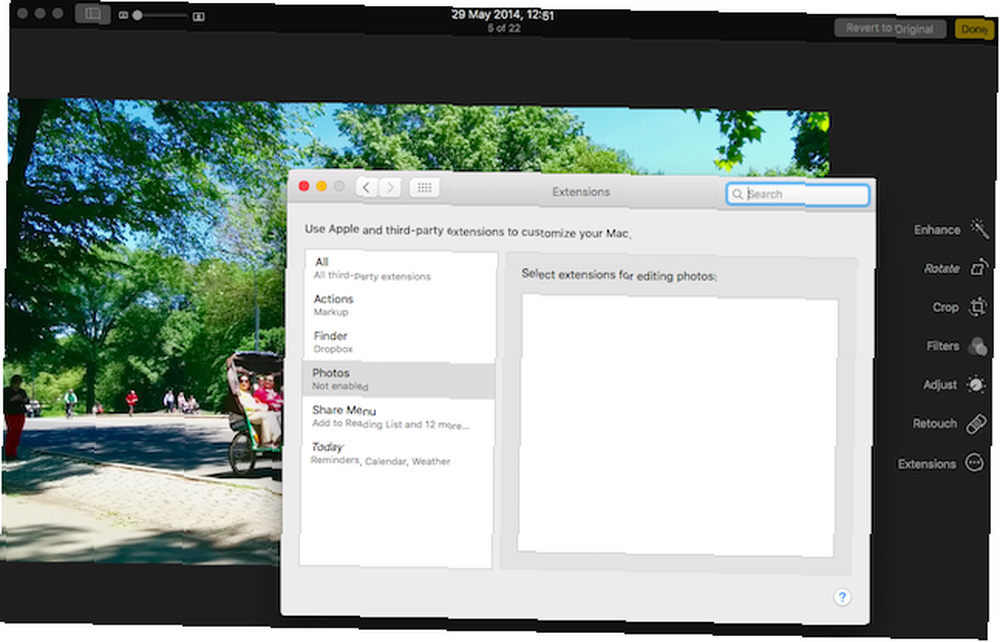Click the search magnifier icon

(737, 193)
